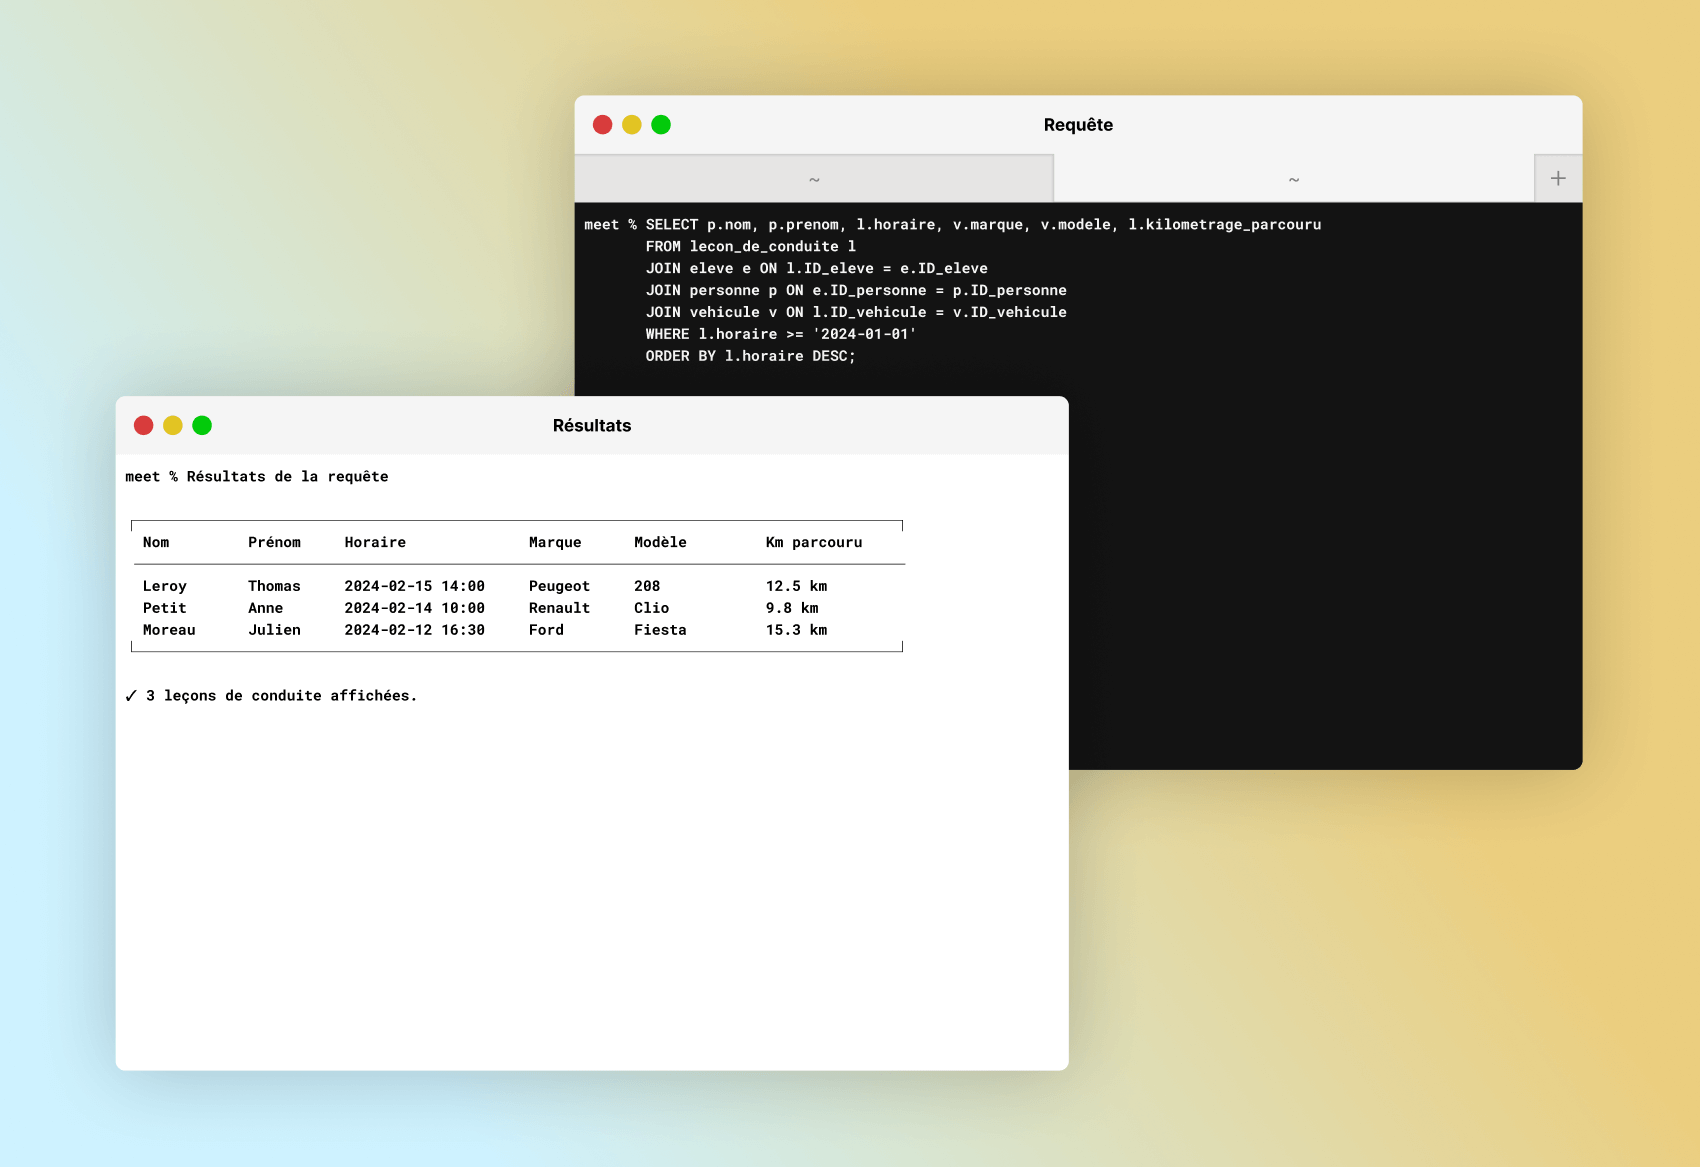Viewport: 1700px width, 1167px height.
Task: Close the Résultats window
Action: (143, 426)
